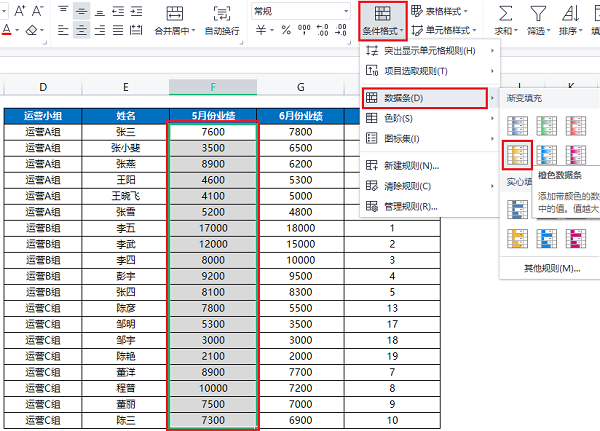The height and width of the screenshot is (431, 600).
Task: Choose orange gradient data bar
Action: (x=517, y=155)
